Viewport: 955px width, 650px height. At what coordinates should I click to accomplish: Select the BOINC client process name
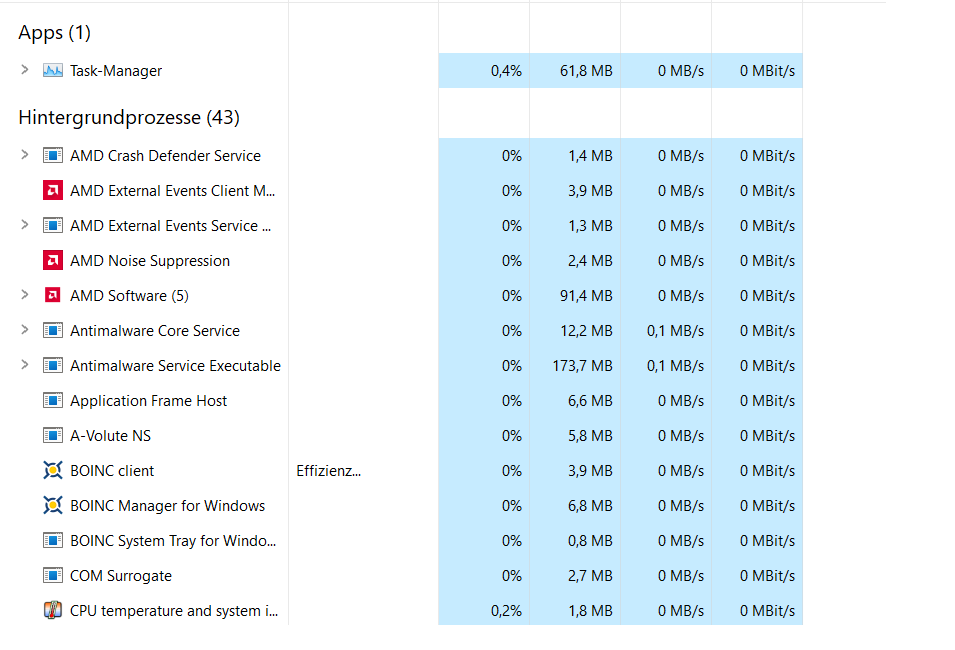click(112, 471)
